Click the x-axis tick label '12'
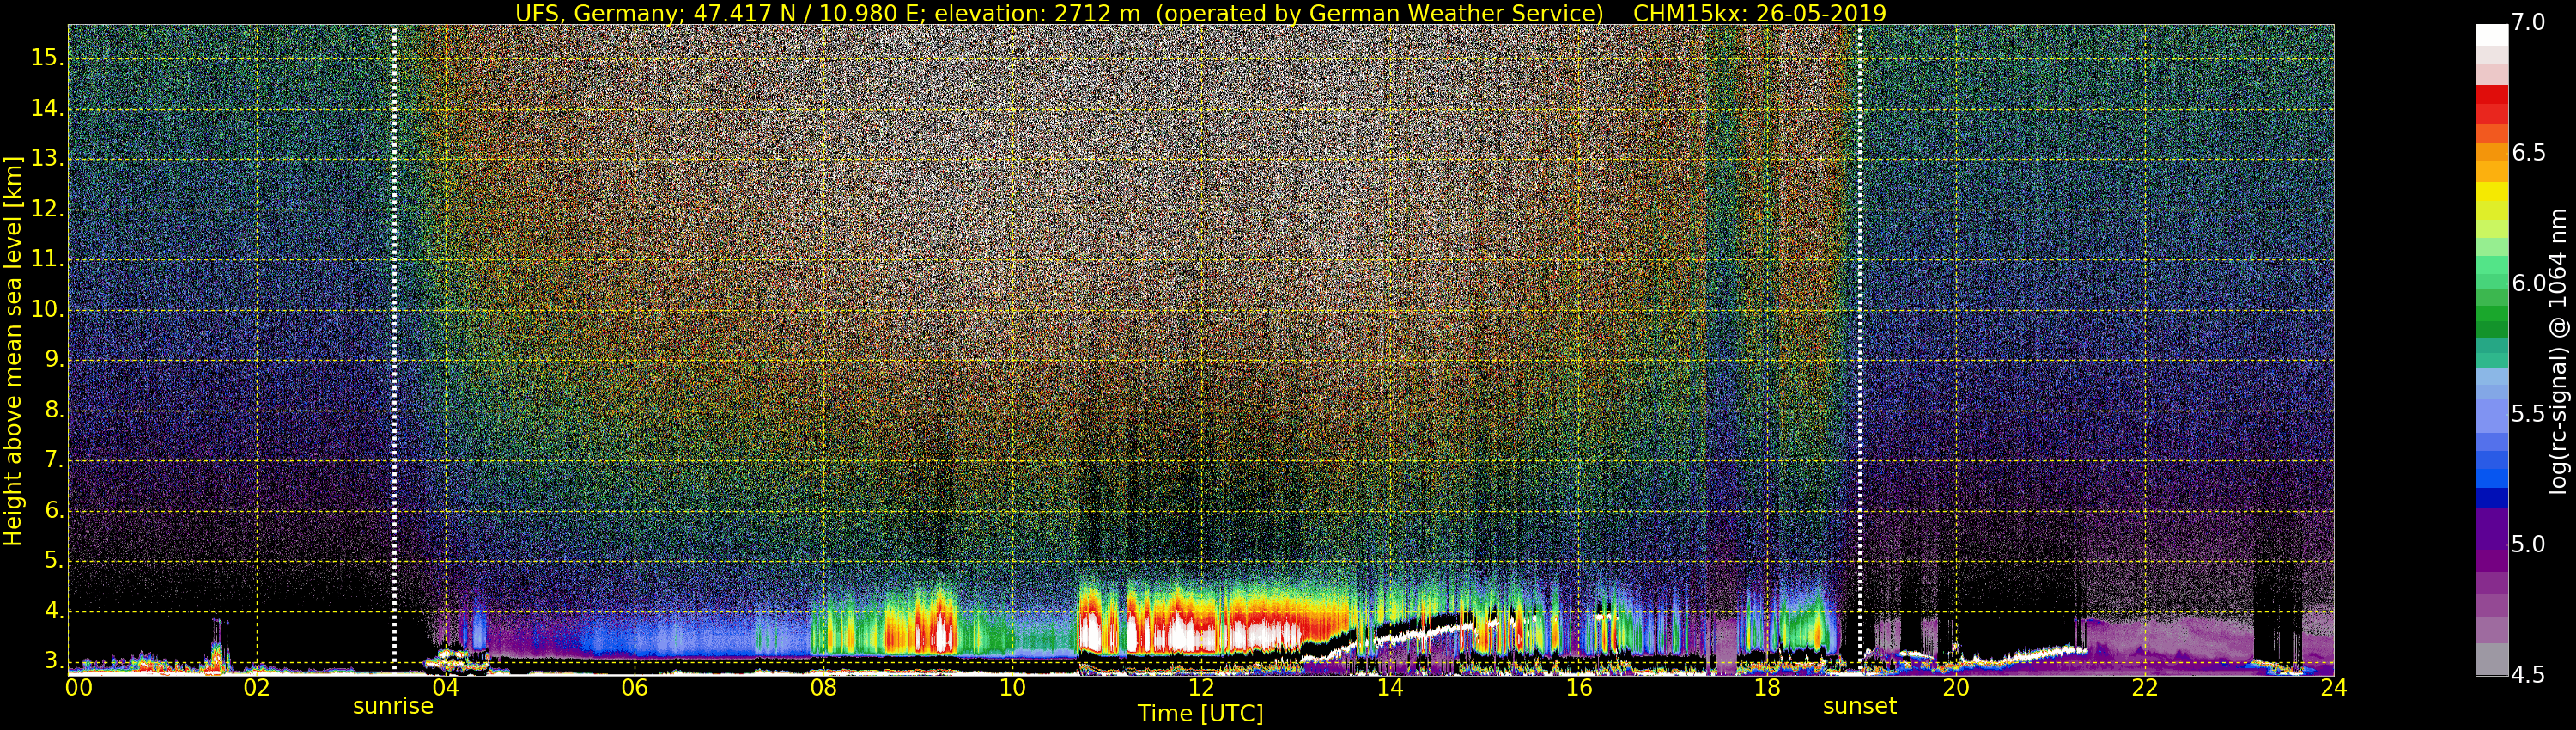The height and width of the screenshot is (730, 2576). point(1201,688)
